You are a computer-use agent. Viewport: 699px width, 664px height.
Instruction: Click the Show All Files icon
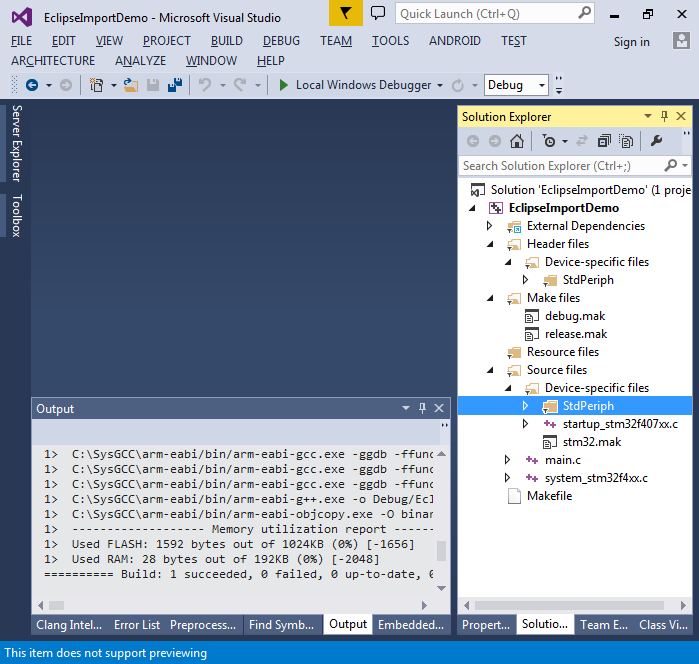point(626,141)
